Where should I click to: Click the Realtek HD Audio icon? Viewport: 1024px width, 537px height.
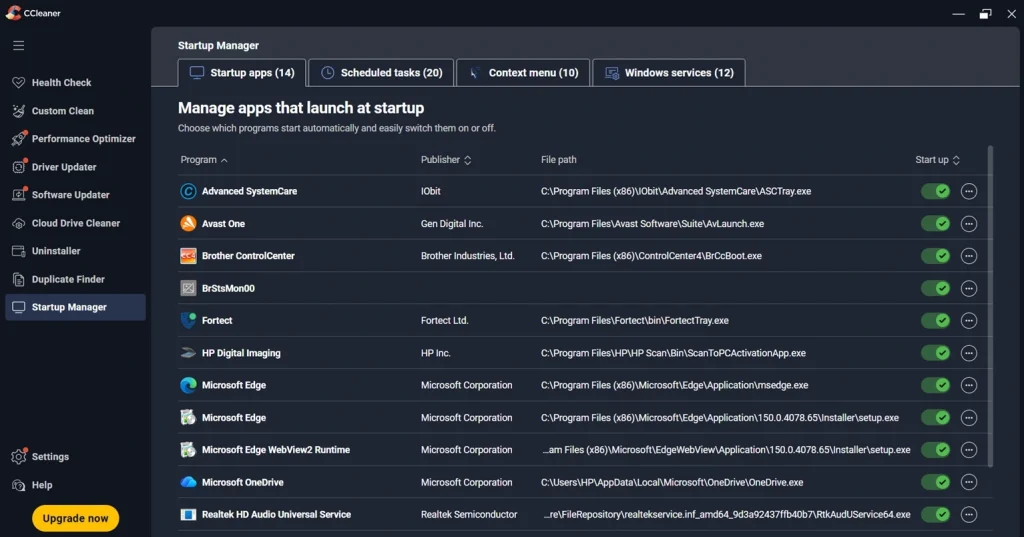(188, 514)
